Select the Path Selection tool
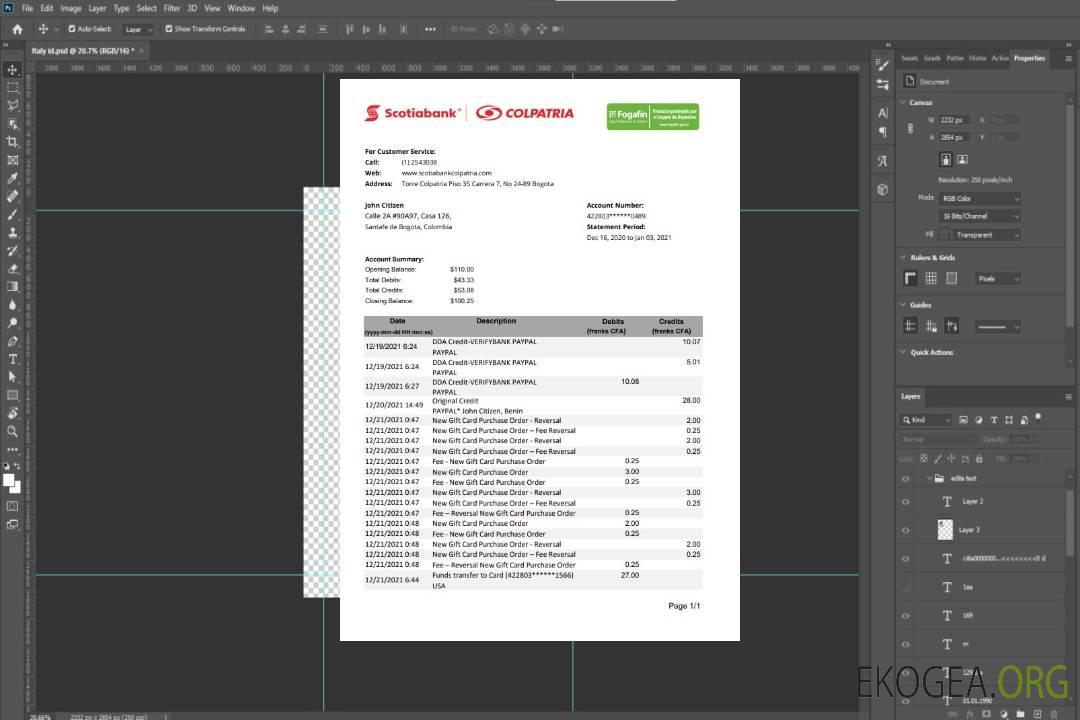1080x720 pixels. [12, 377]
